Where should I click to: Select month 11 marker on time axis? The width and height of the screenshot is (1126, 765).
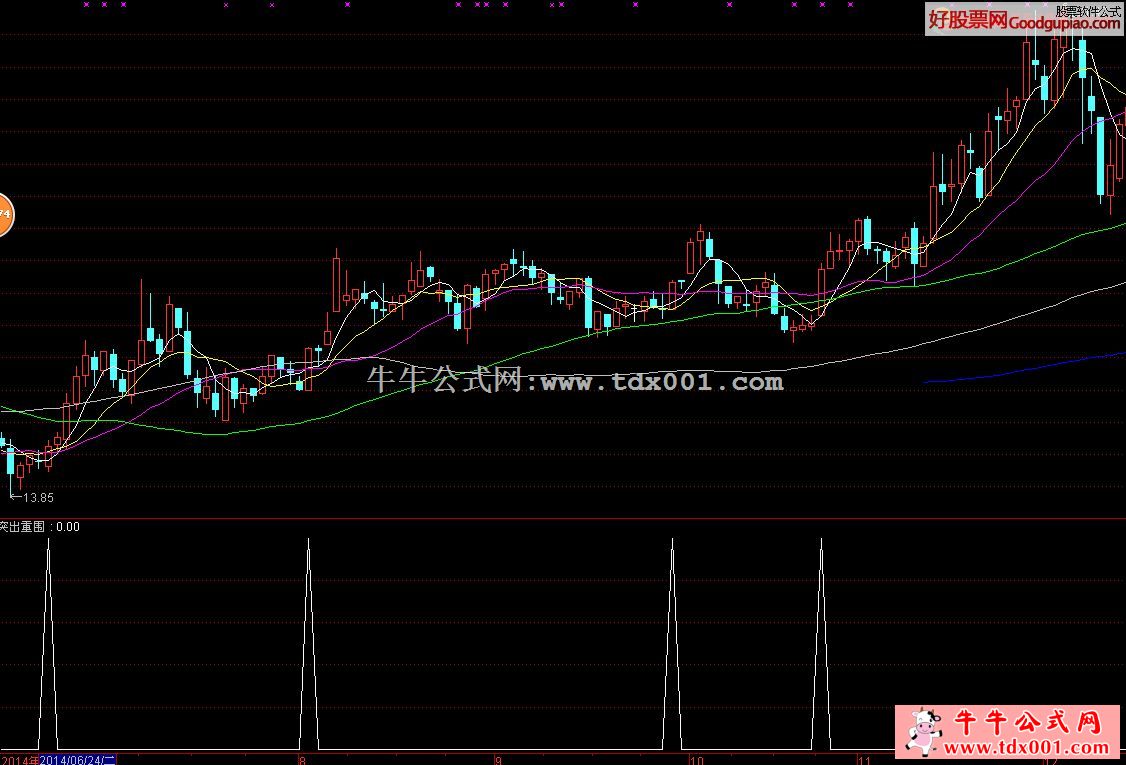870,759
